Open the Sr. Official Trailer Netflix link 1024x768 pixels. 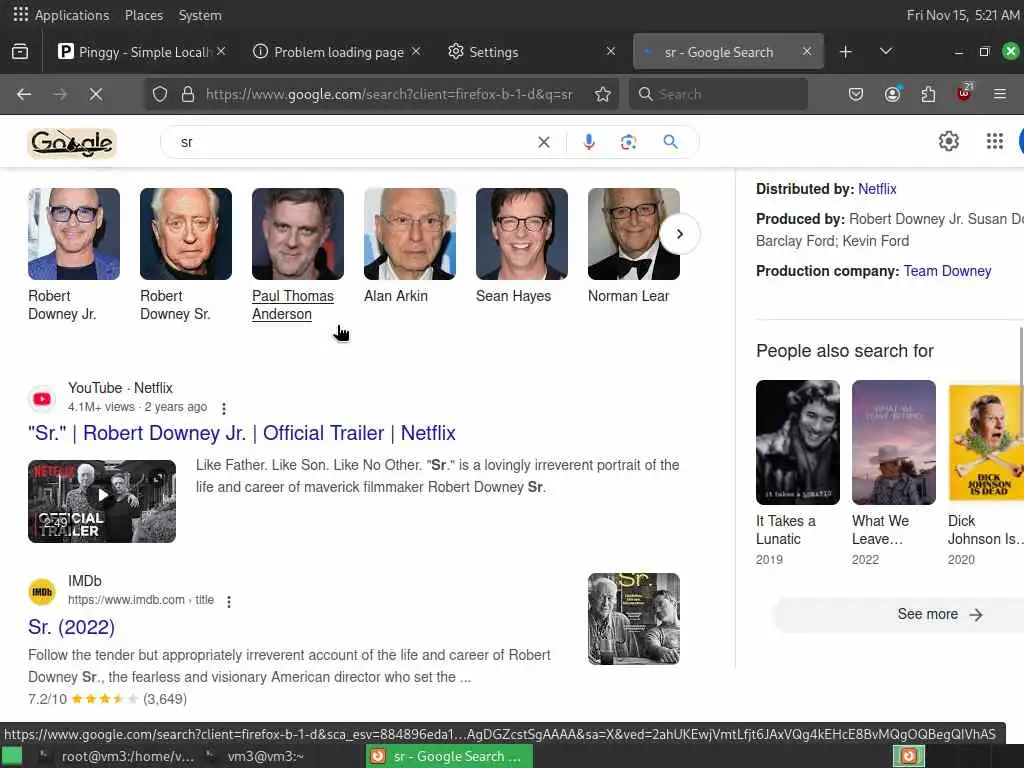[x=242, y=433]
